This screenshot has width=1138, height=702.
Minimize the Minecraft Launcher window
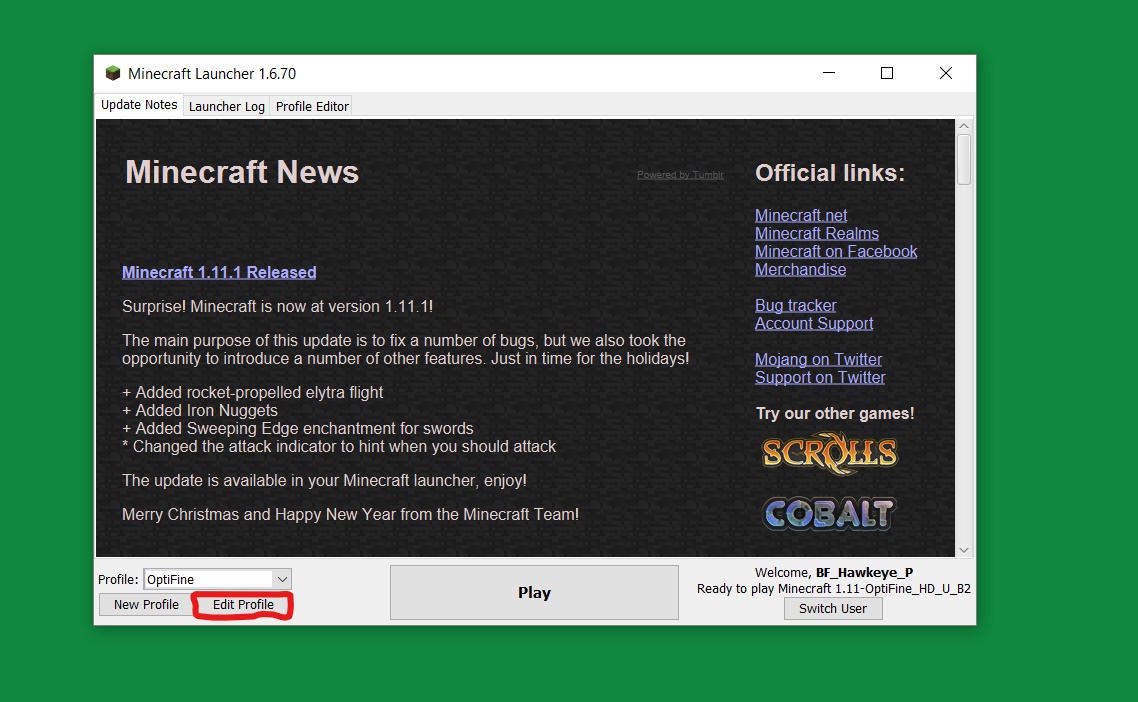(x=829, y=73)
